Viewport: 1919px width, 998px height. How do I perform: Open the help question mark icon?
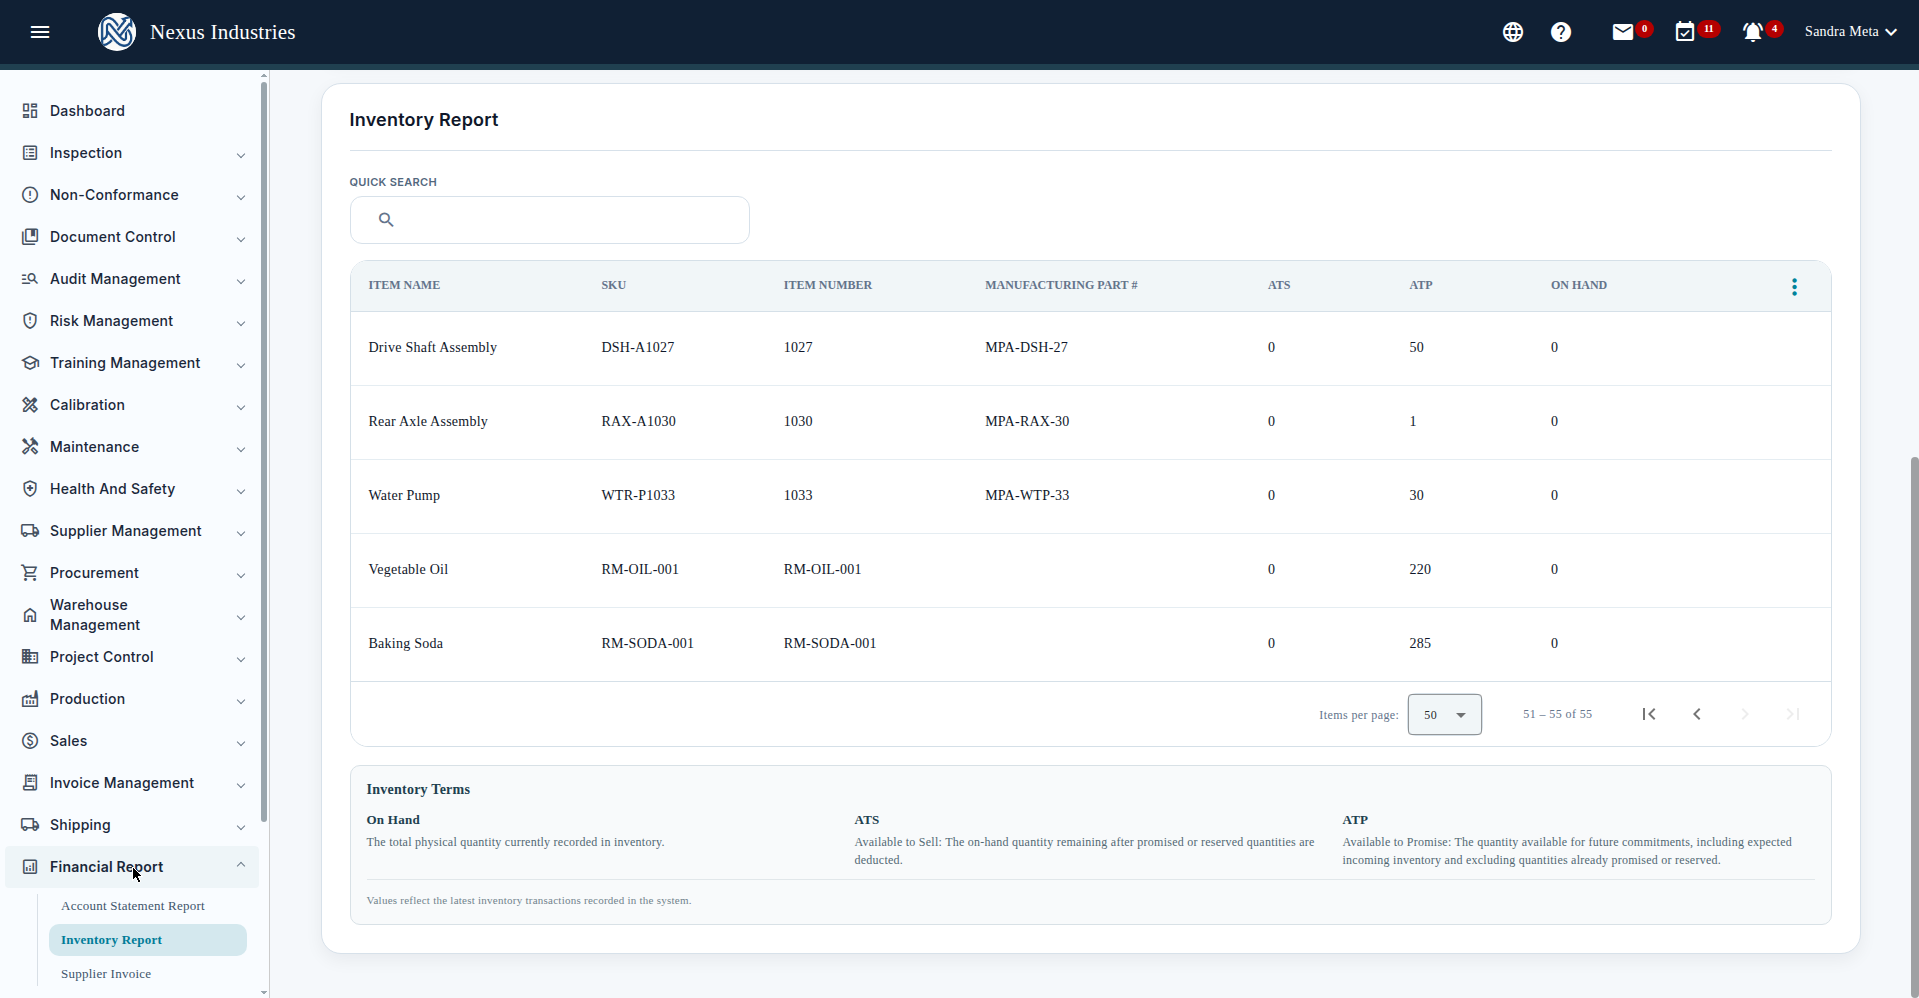coord(1561,32)
